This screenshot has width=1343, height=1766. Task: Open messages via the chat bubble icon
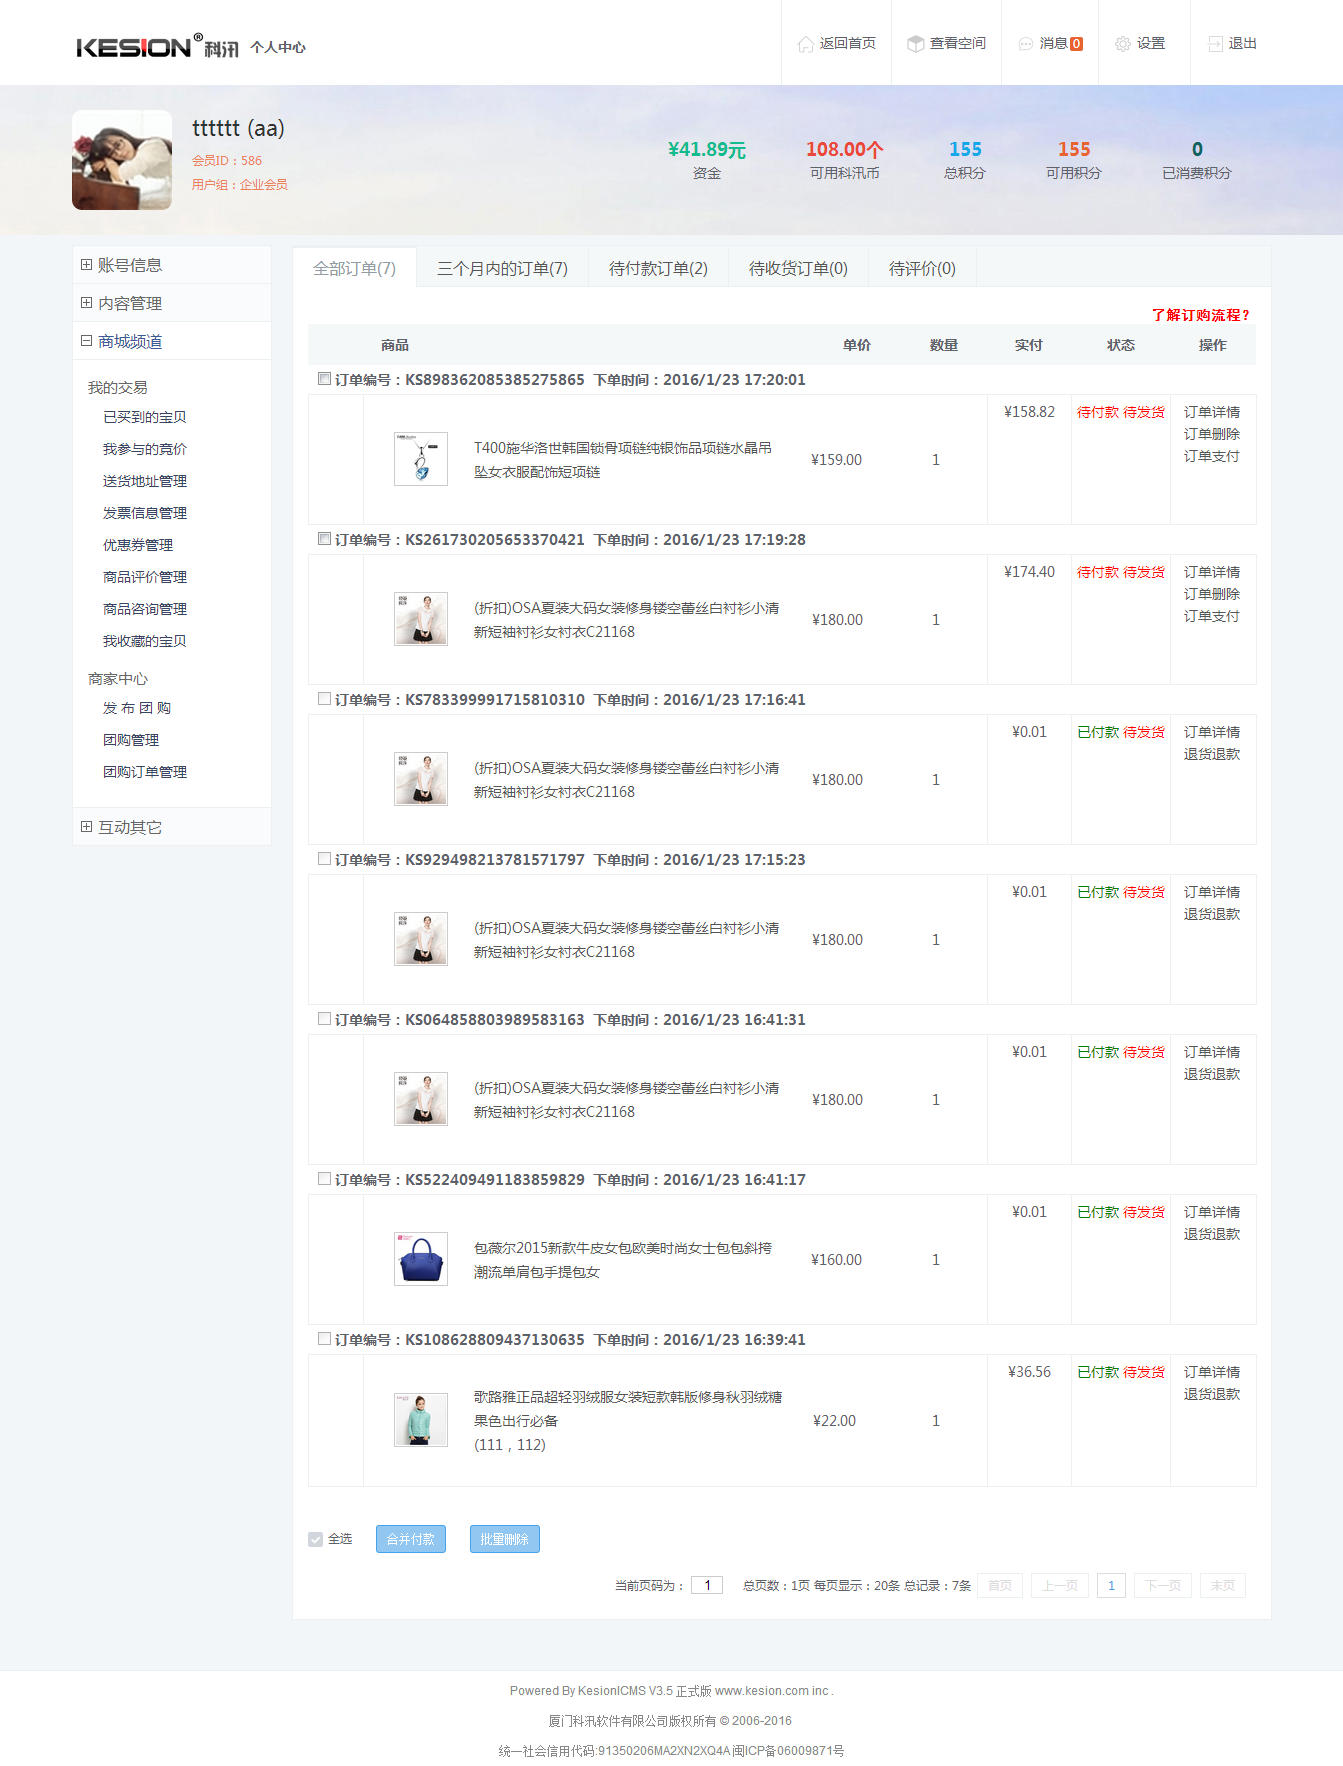point(1025,44)
